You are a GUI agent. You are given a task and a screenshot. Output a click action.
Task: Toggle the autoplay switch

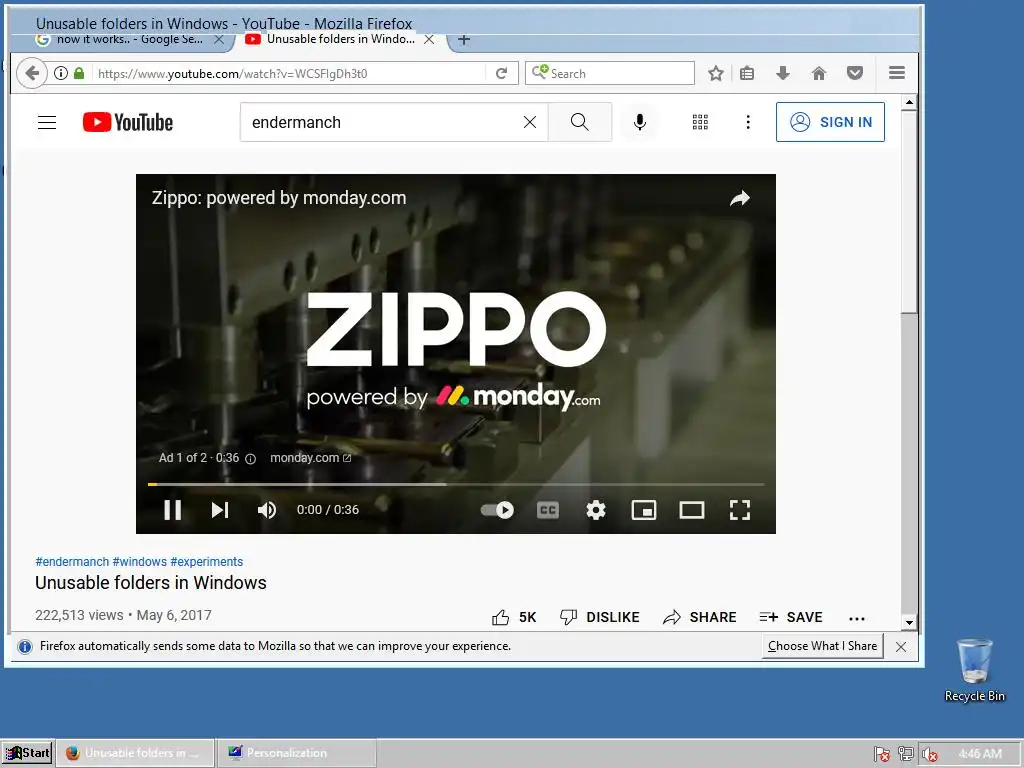click(497, 509)
